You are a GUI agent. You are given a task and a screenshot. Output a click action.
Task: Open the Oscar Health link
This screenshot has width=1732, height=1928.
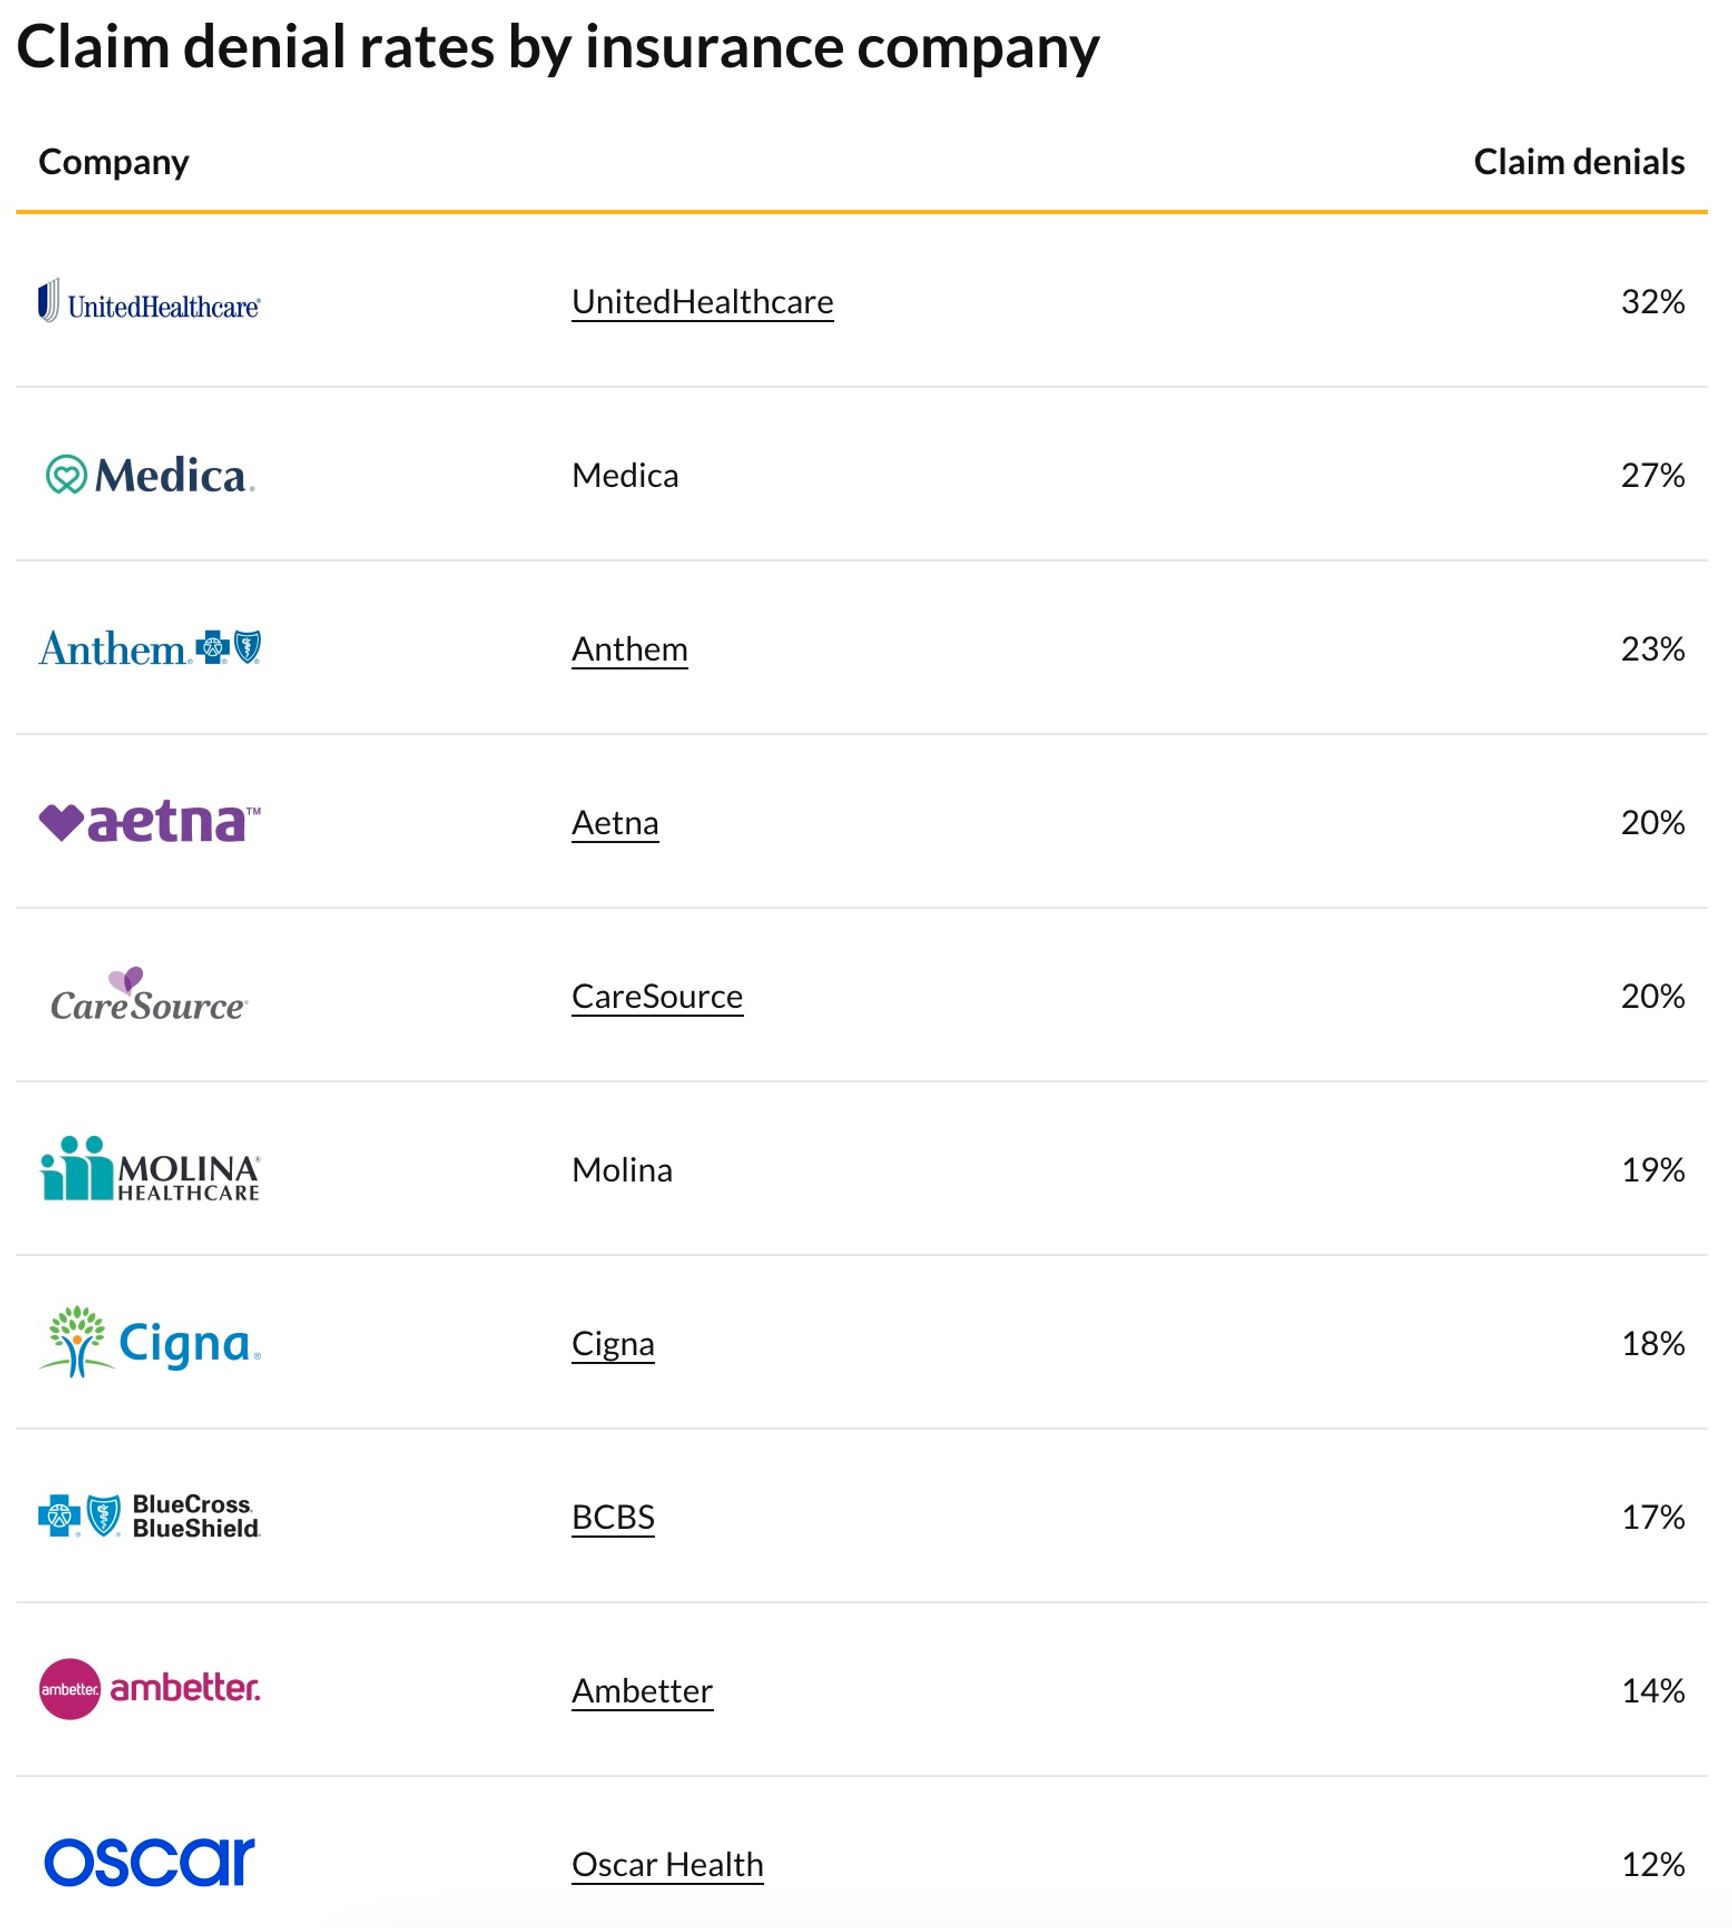click(x=667, y=1864)
